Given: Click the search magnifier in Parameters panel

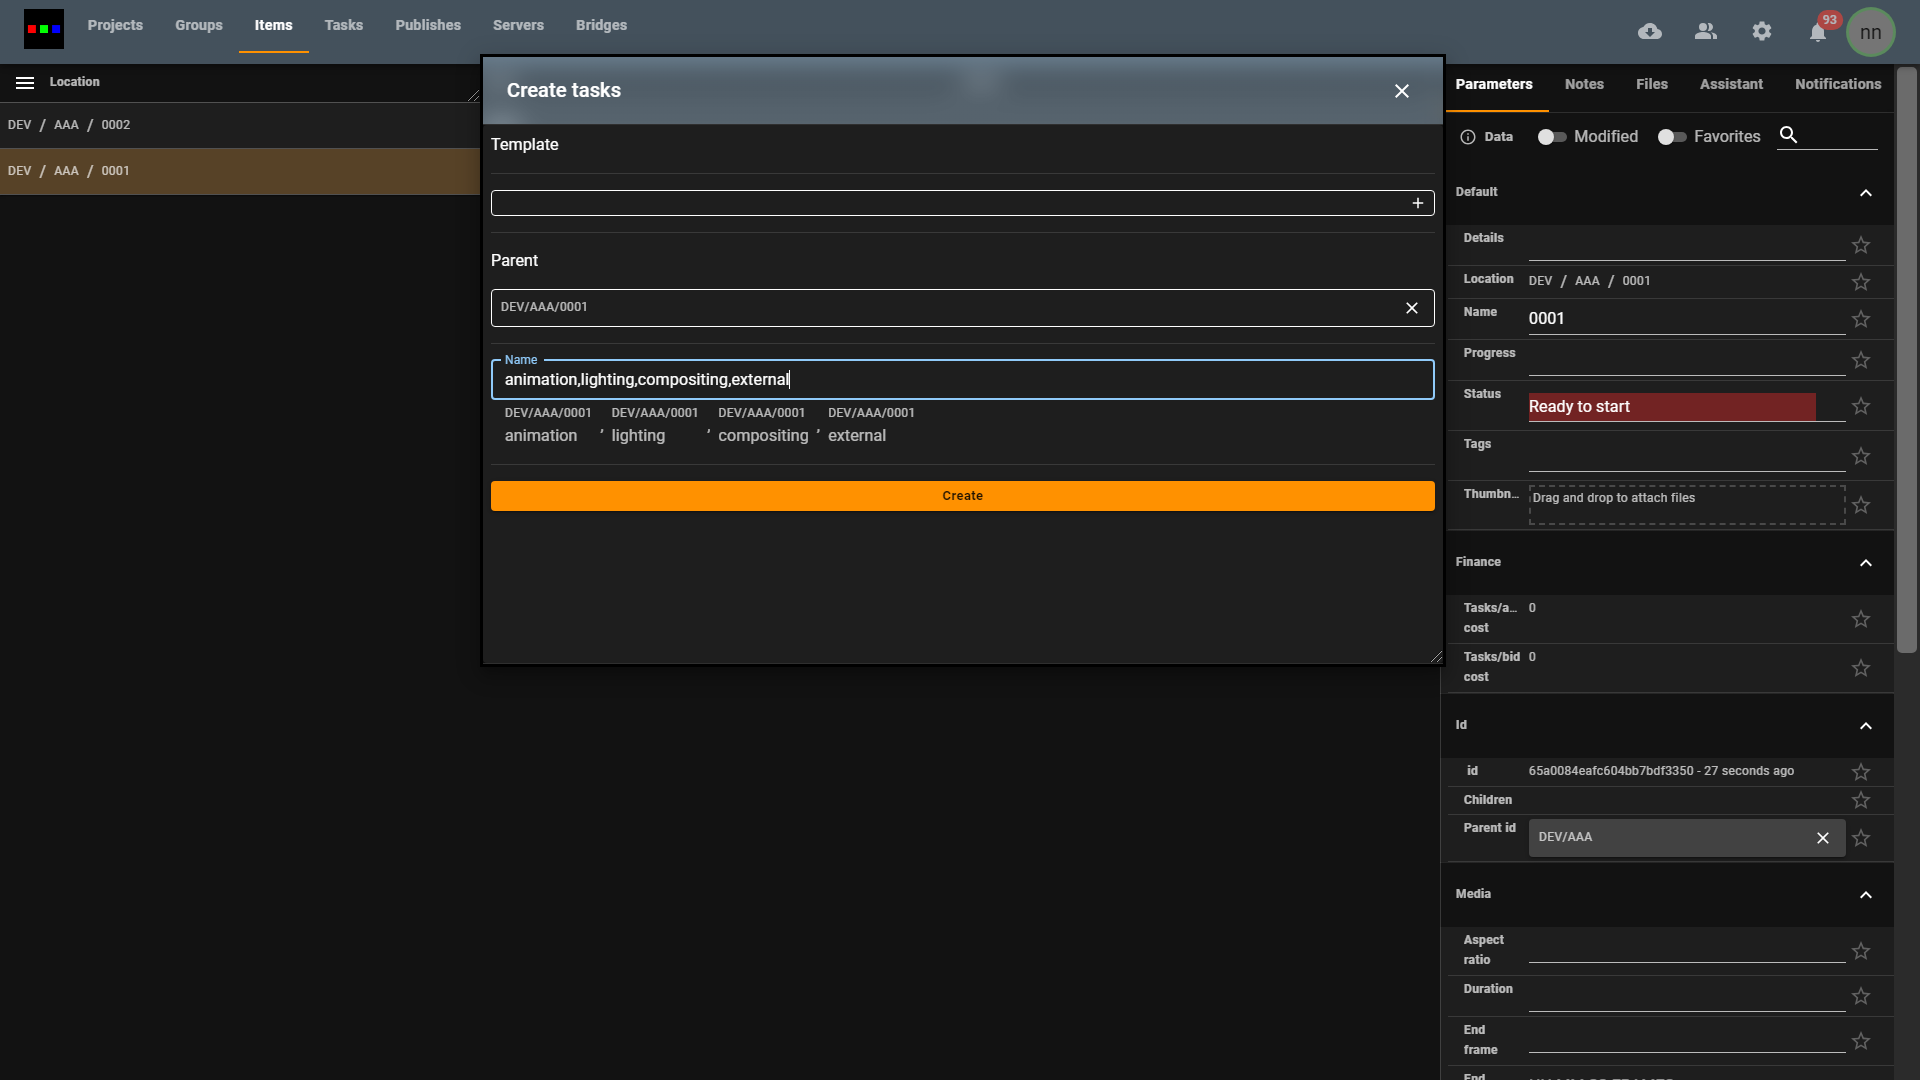Looking at the screenshot, I should [x=1790, y=135].
